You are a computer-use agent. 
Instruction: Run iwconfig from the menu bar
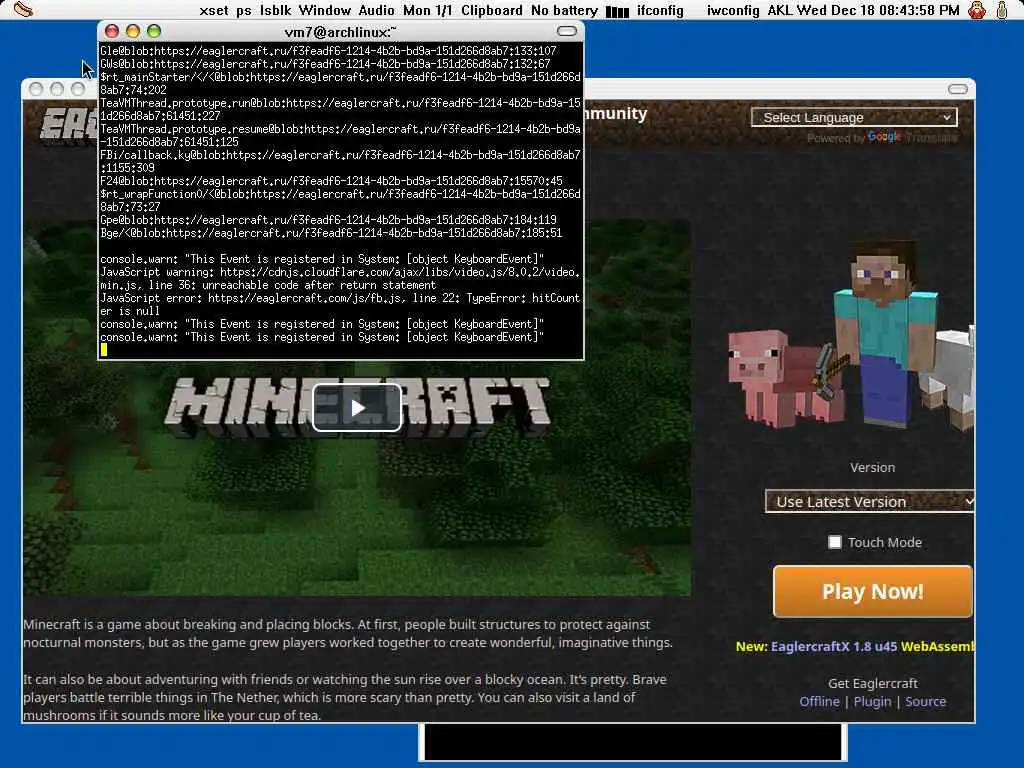[x=733, y=10]
